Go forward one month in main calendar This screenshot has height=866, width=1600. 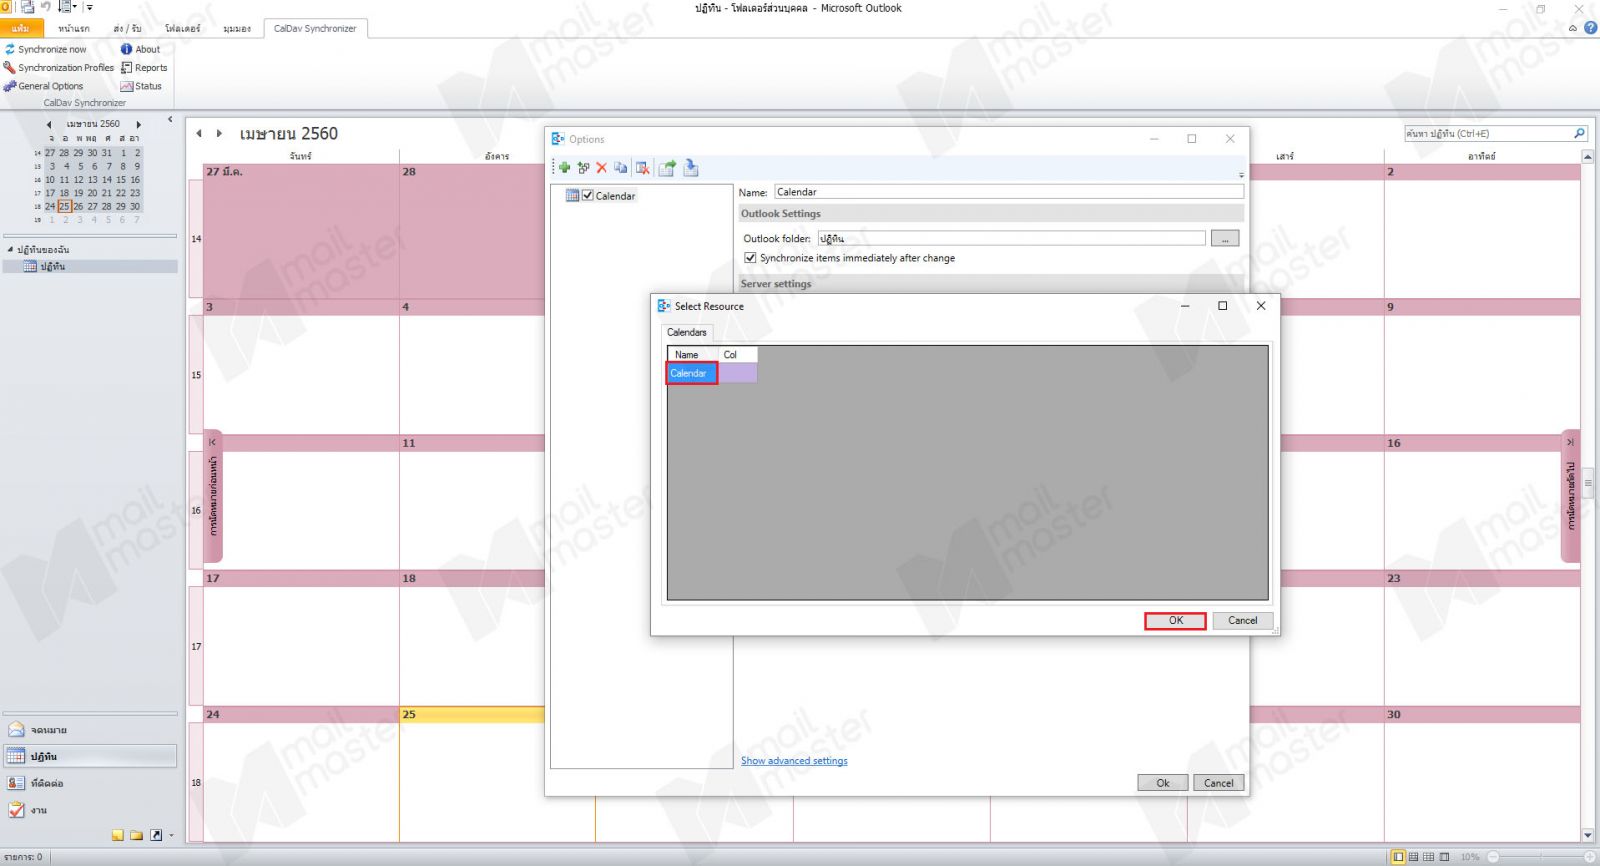219,133
